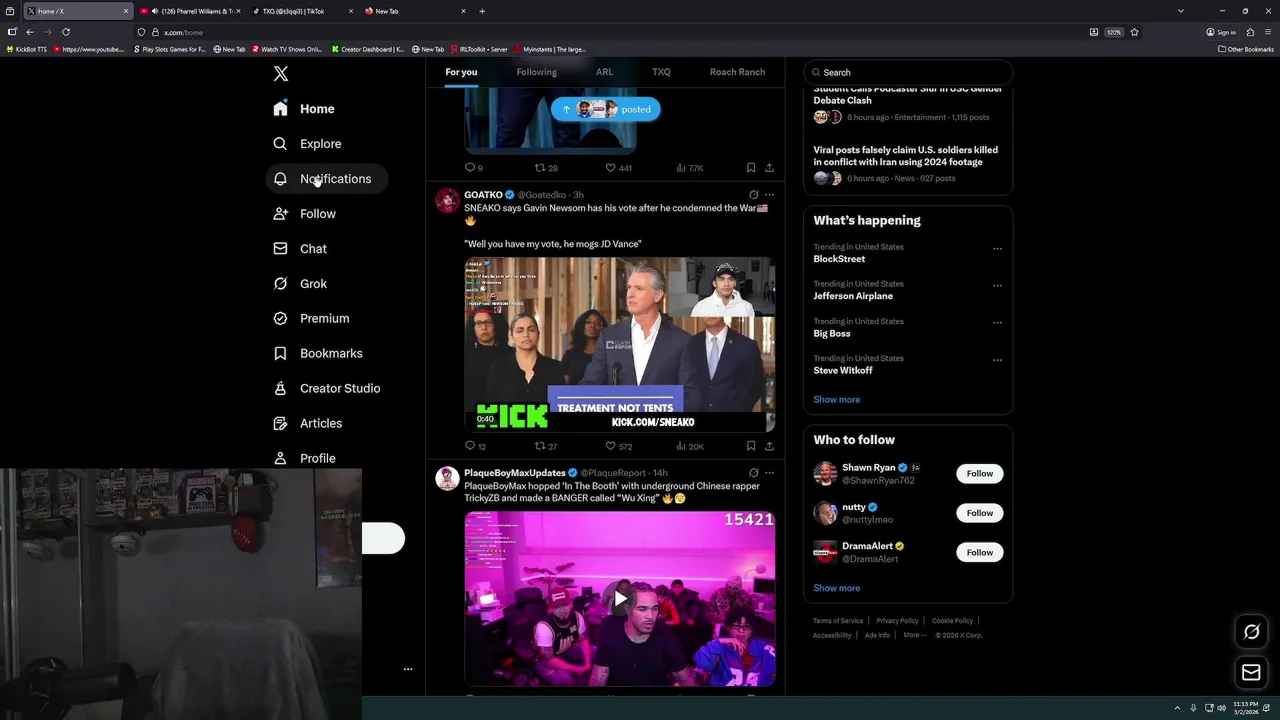The width and height of the screenshot is (1280, 720).
Task: Switch to the TXQ timeline tab
Action: tap(661, 72)
